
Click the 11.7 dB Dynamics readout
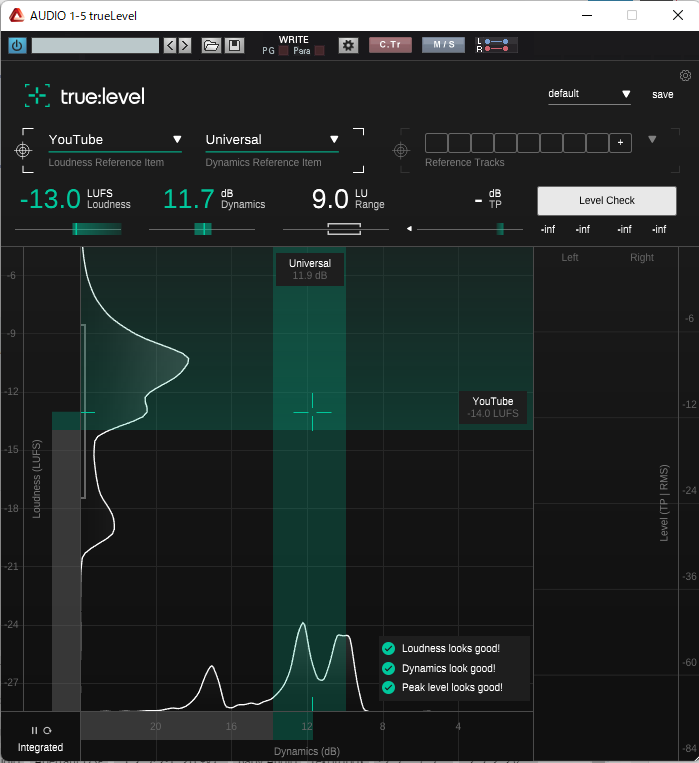point(214,199)
